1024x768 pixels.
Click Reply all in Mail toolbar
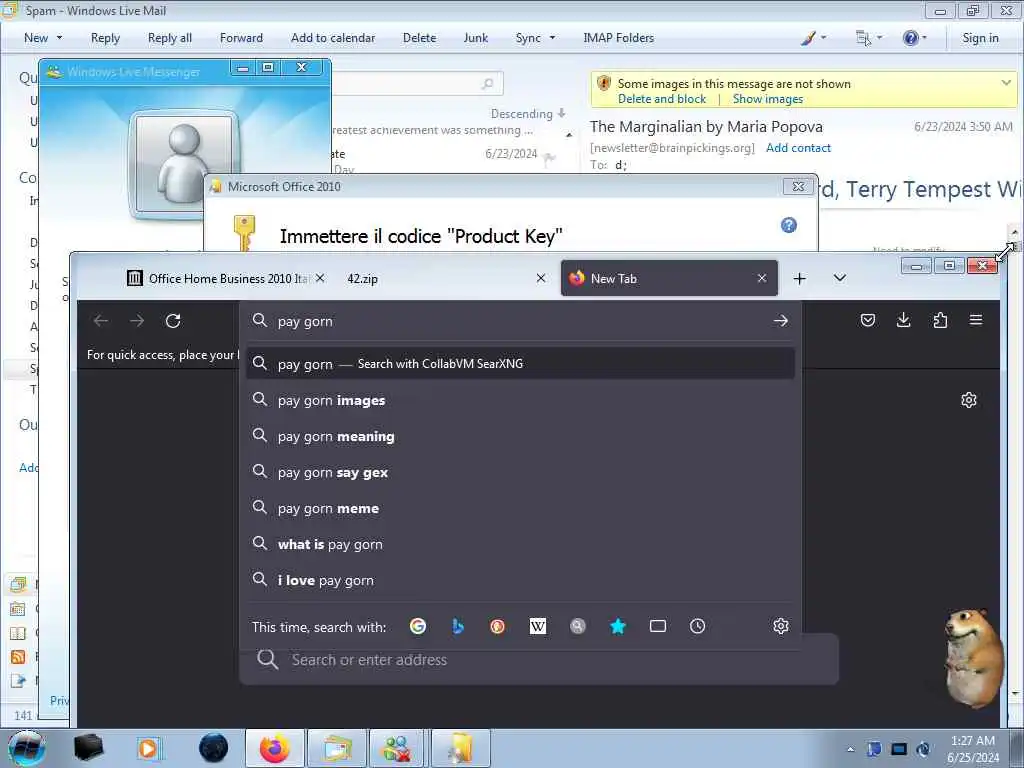(x=170, y=38)
